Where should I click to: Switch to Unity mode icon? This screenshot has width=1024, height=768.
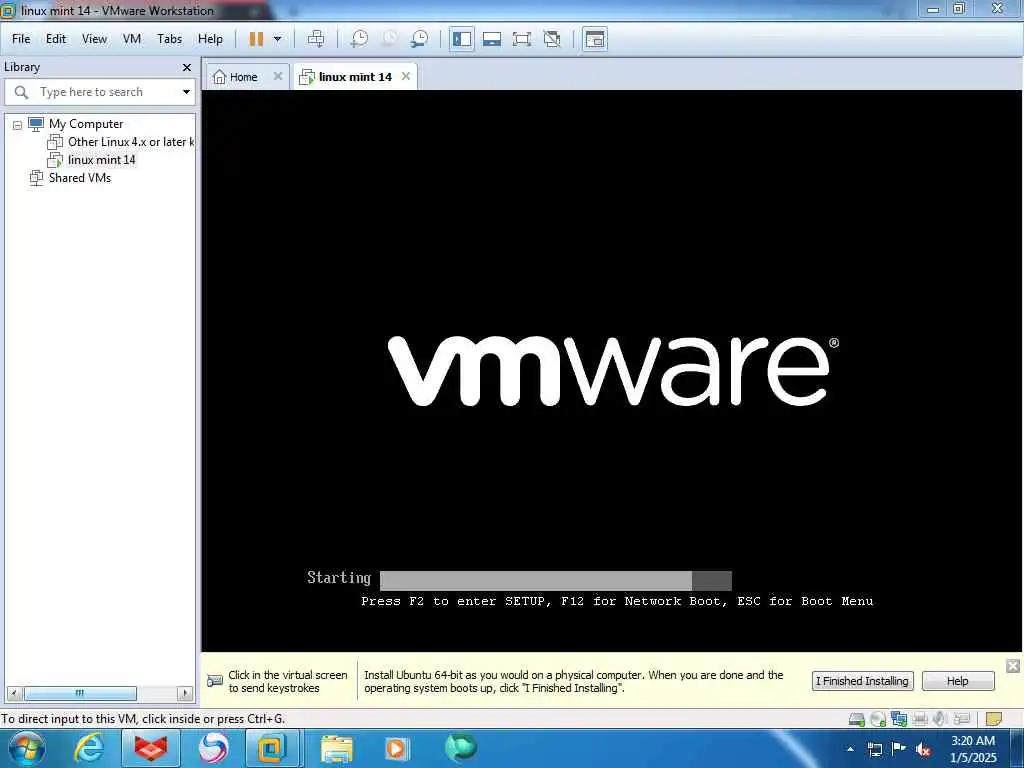[552, 39]
